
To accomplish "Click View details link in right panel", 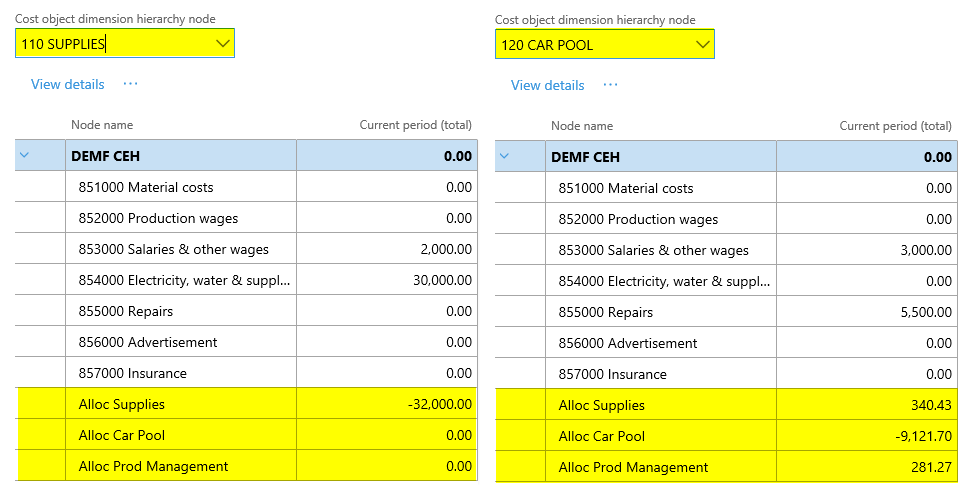I will click(x=547, y=85).
